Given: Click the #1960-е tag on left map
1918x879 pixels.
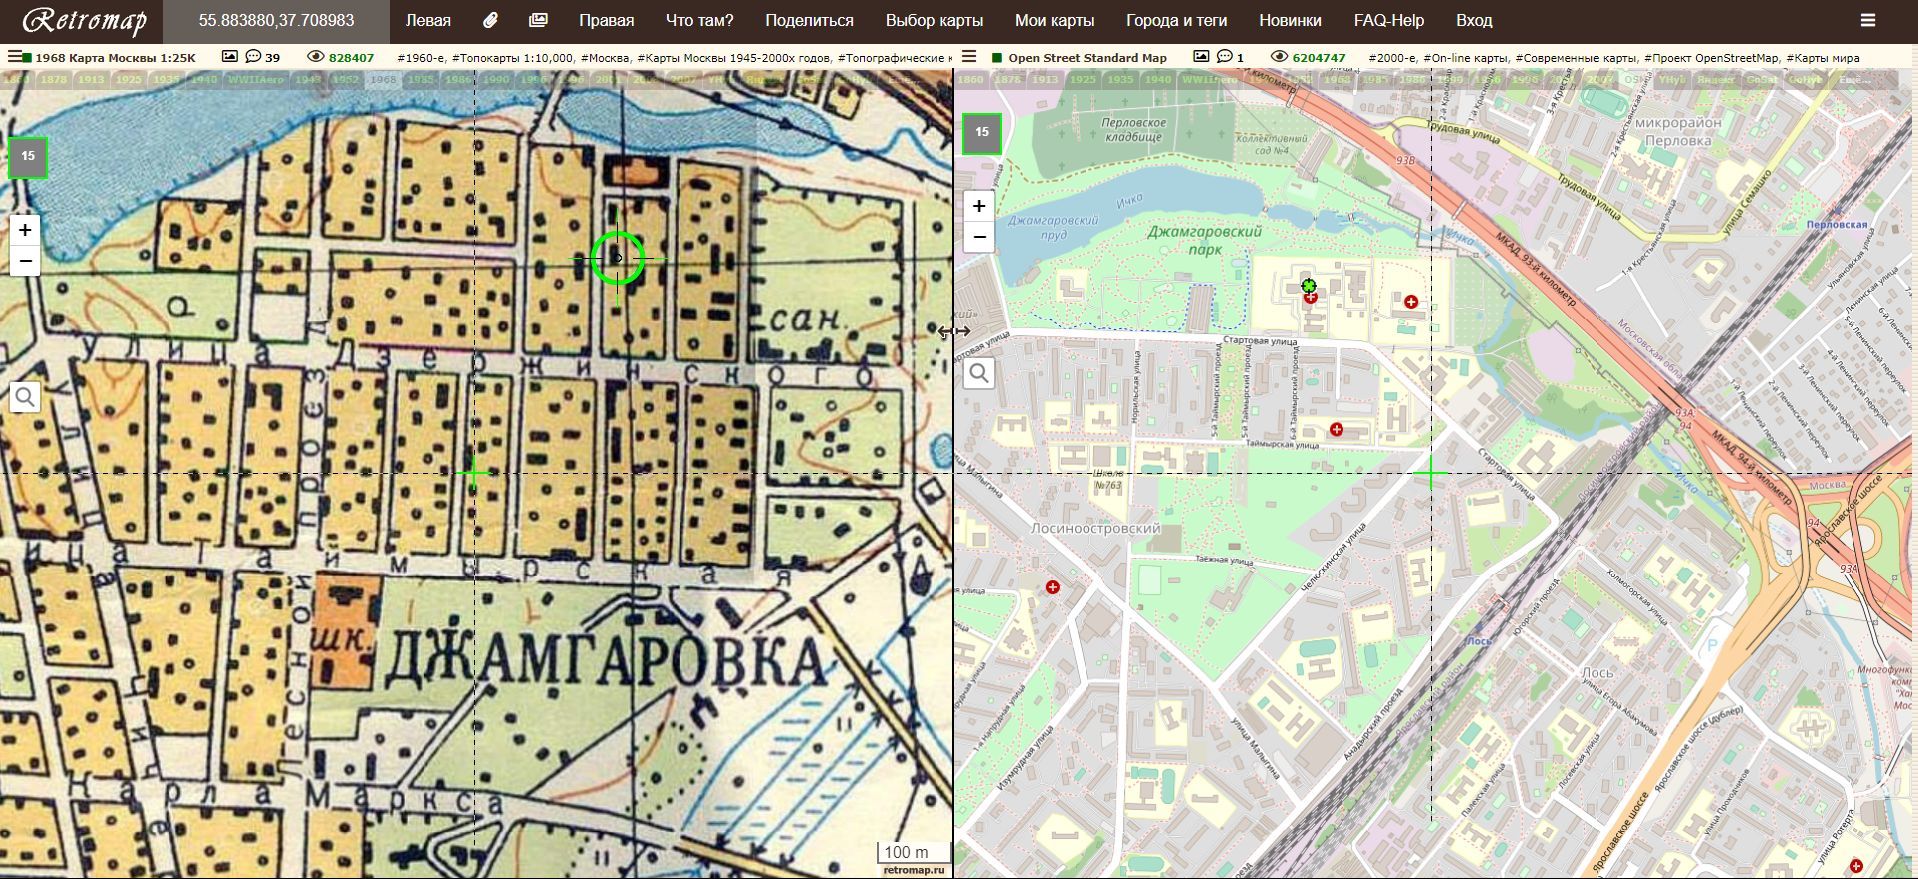Looking at the screenshot, I should (420, 58).
